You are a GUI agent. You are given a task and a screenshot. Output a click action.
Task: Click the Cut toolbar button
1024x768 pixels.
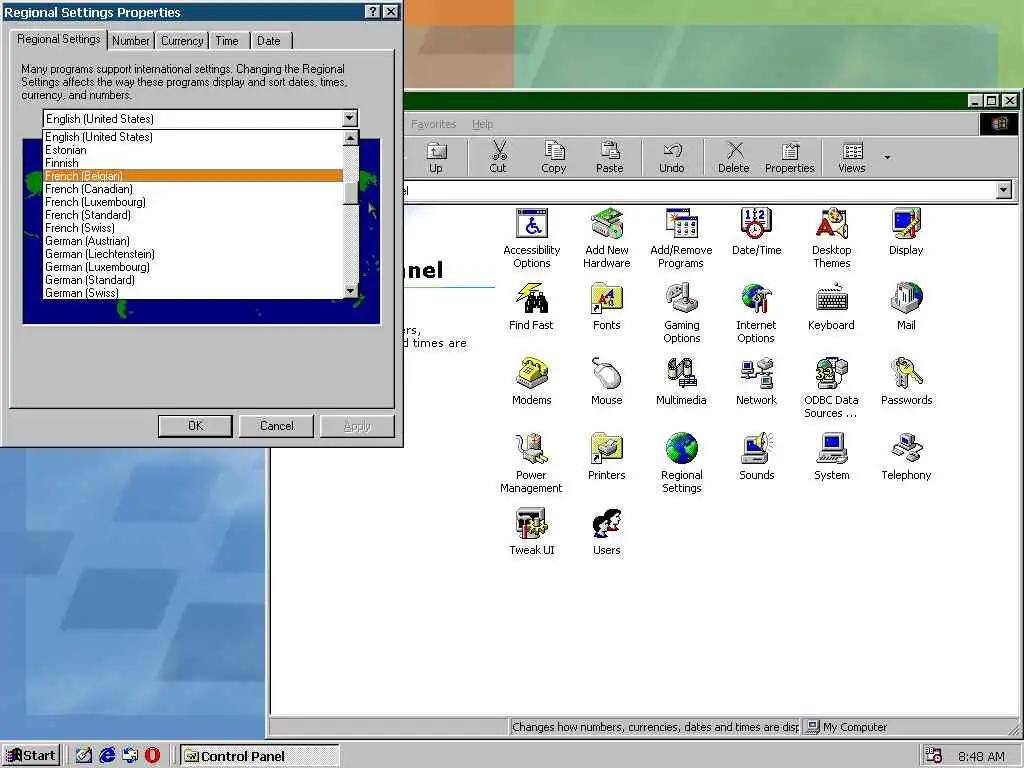498,158
